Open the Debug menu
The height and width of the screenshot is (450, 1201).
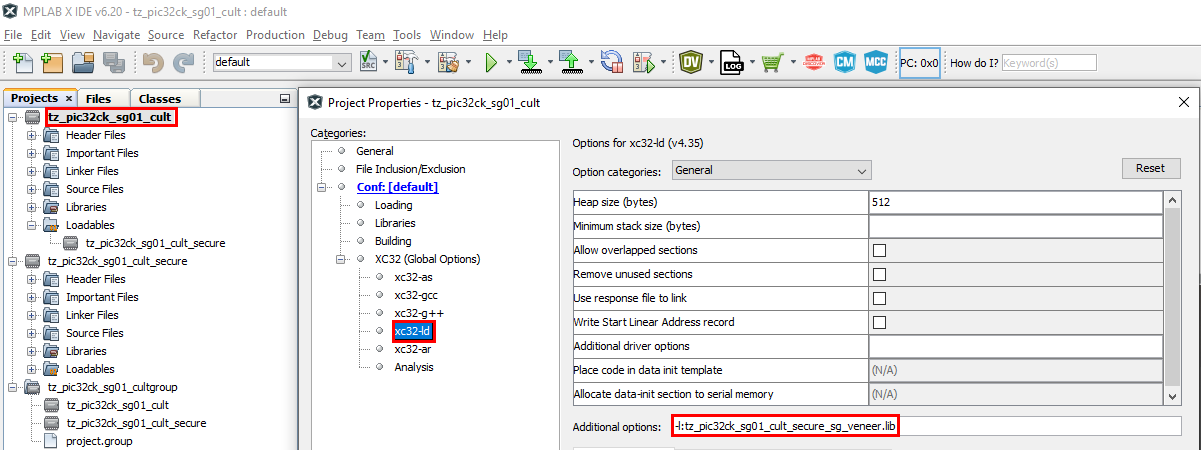pos(330,34)
